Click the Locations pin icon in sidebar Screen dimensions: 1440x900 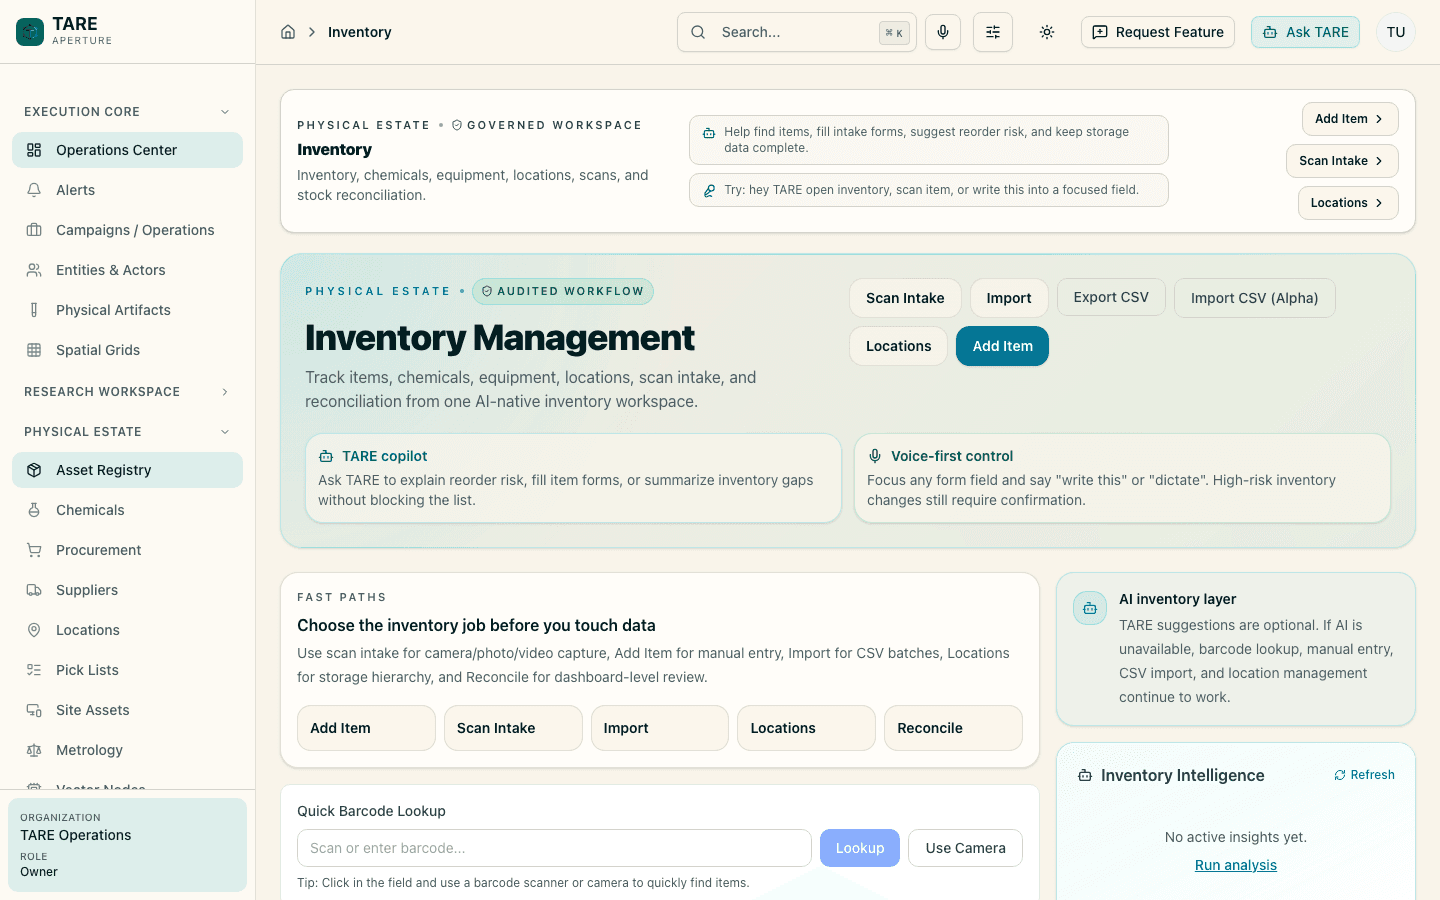(34, 630)
